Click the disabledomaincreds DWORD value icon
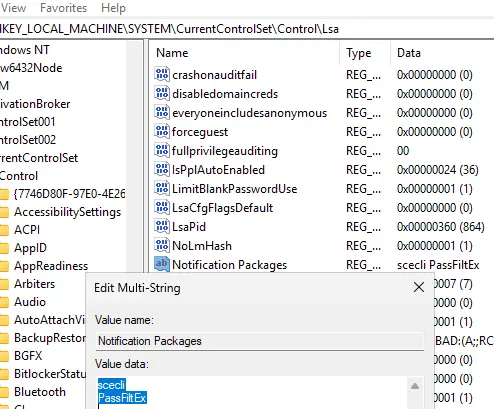Viewport: 494px width, 409px height. point(162,94)
